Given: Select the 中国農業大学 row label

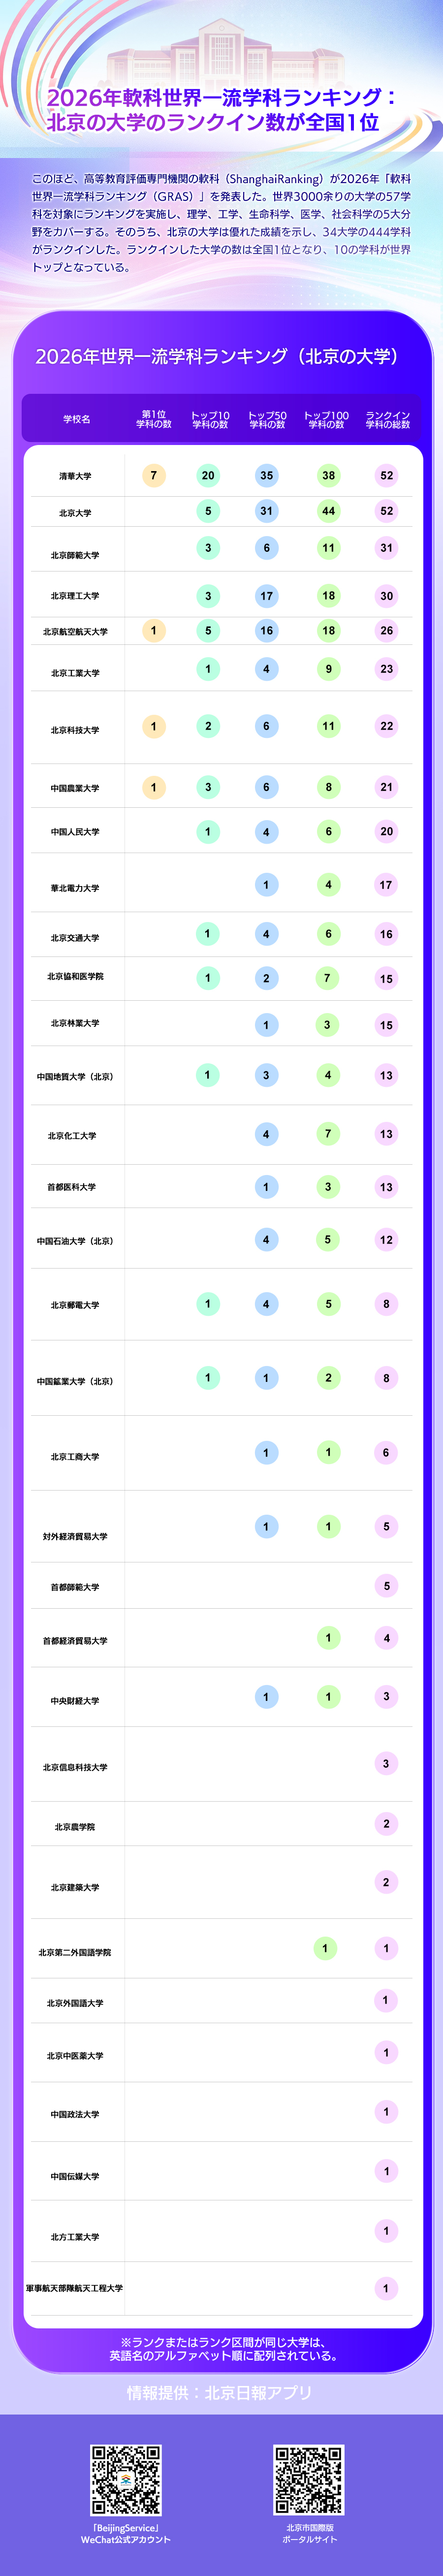Looking at the screenshot, I should pos(75,788).
